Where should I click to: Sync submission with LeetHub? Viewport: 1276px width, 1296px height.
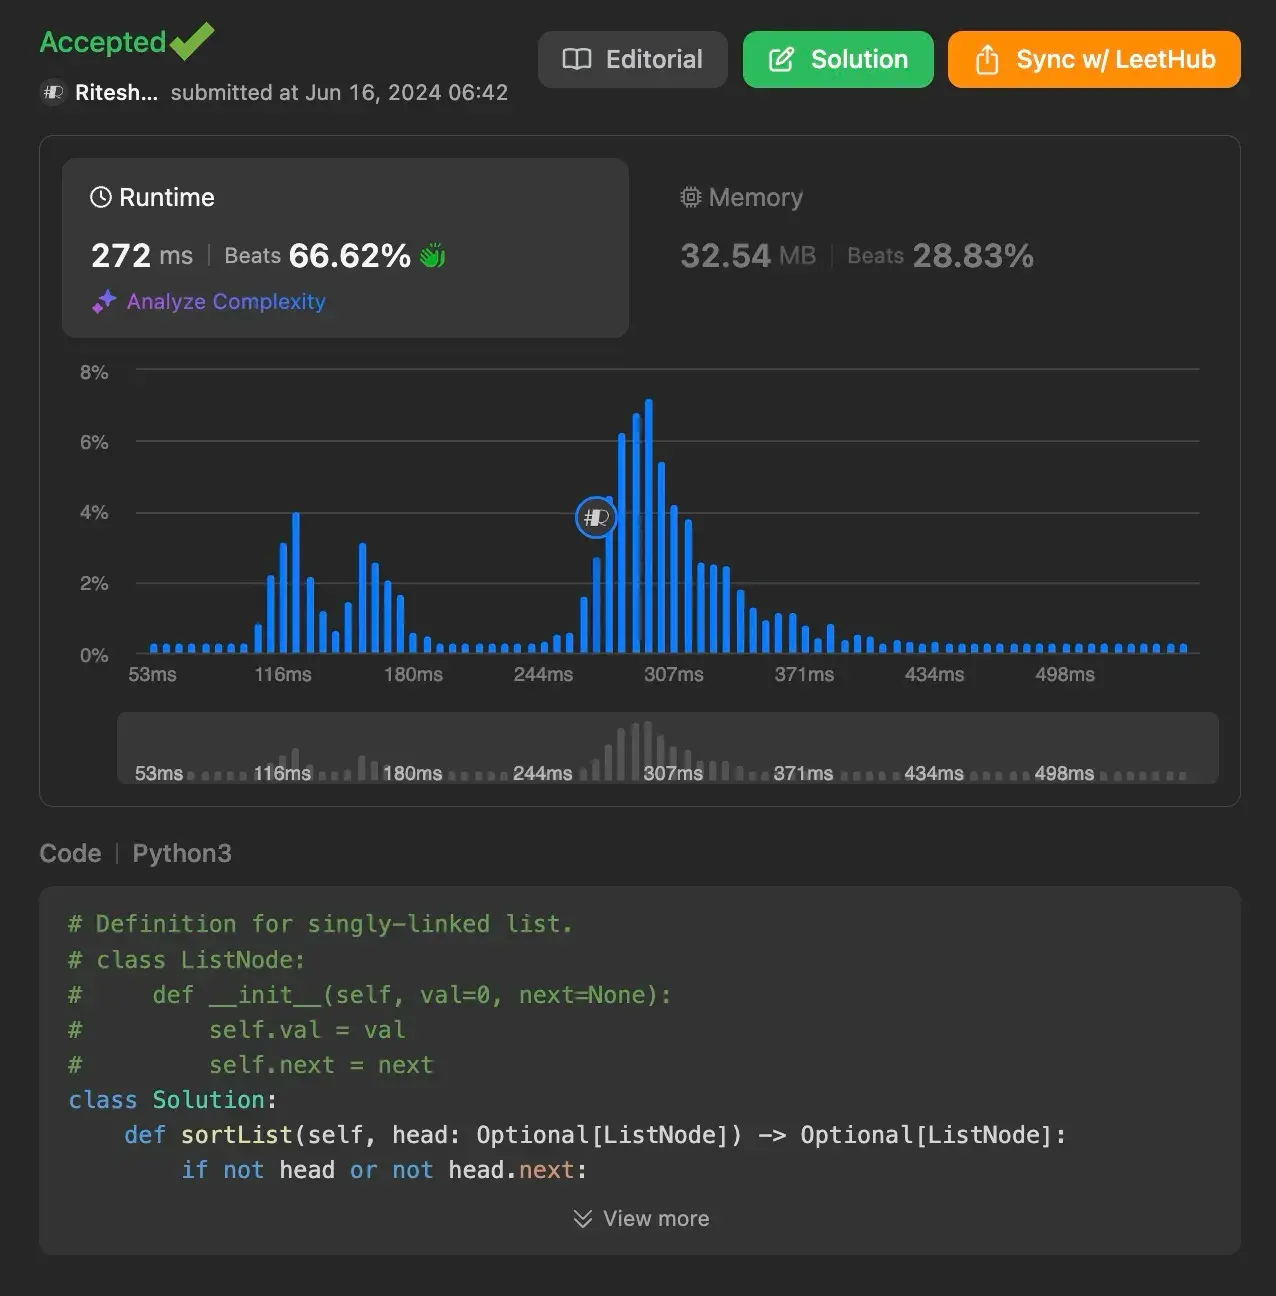point(1094,60)
